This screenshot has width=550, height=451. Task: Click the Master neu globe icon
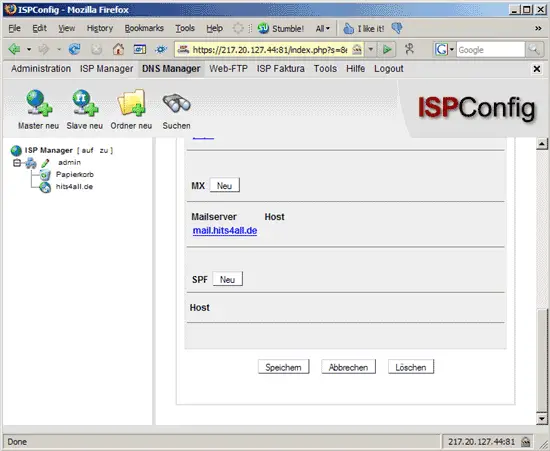(39, 103)
